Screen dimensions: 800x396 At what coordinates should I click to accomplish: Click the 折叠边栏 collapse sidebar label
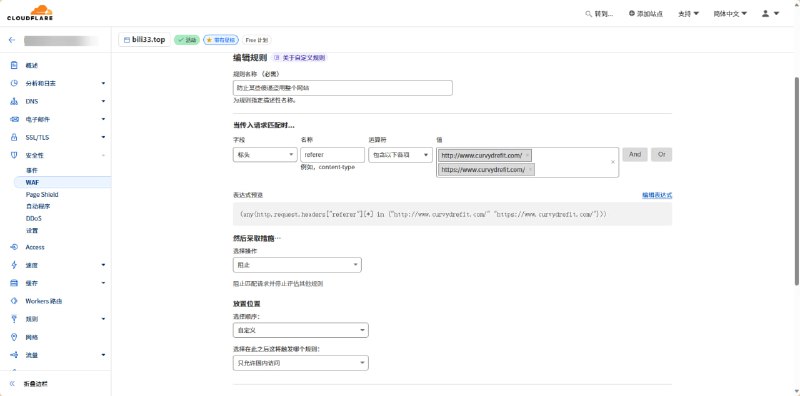point(36,384)
